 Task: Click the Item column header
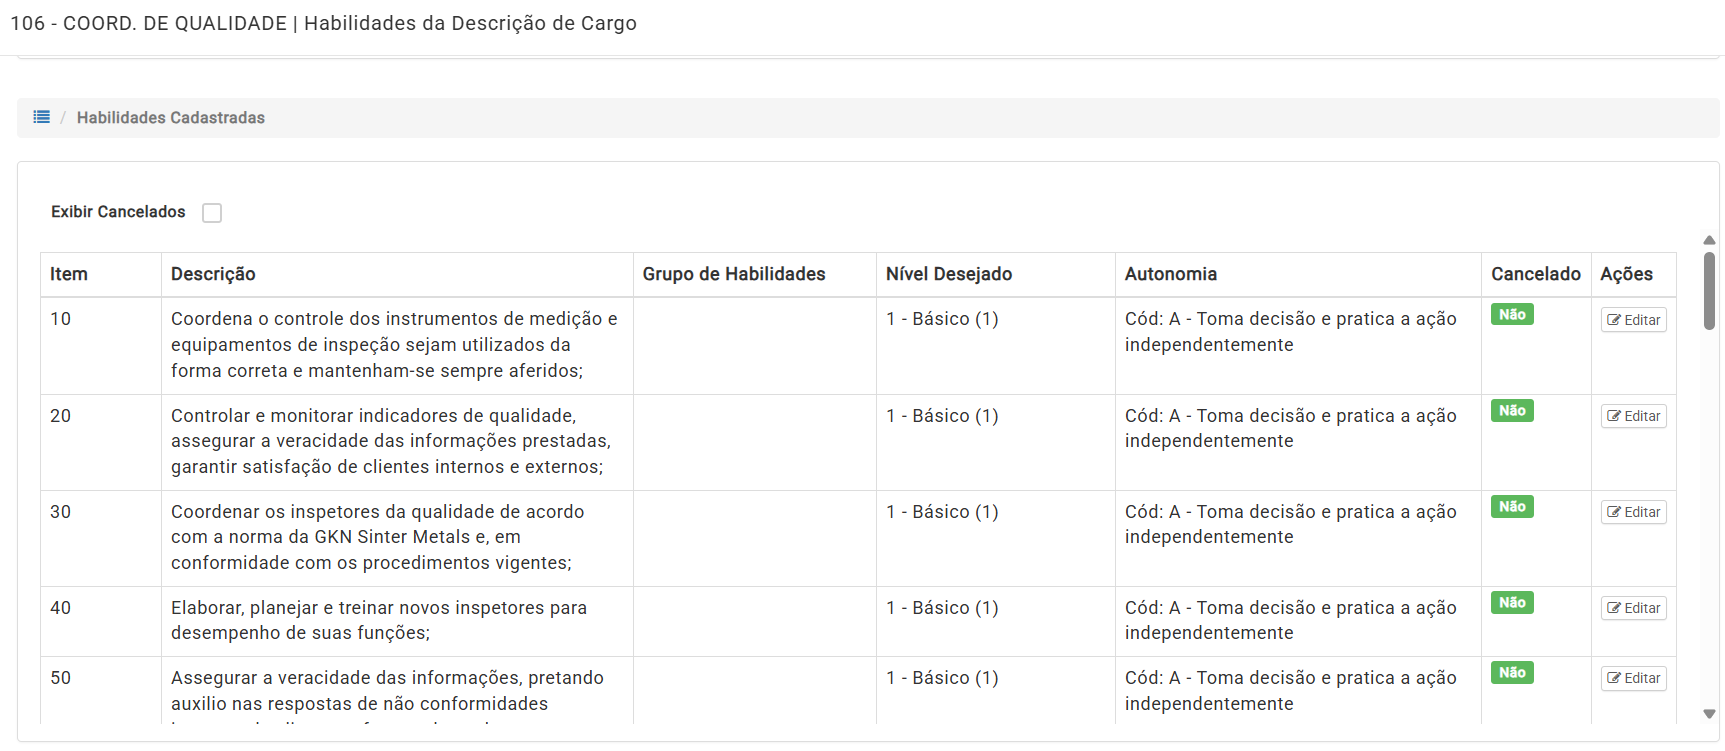(x=69, y=274)
